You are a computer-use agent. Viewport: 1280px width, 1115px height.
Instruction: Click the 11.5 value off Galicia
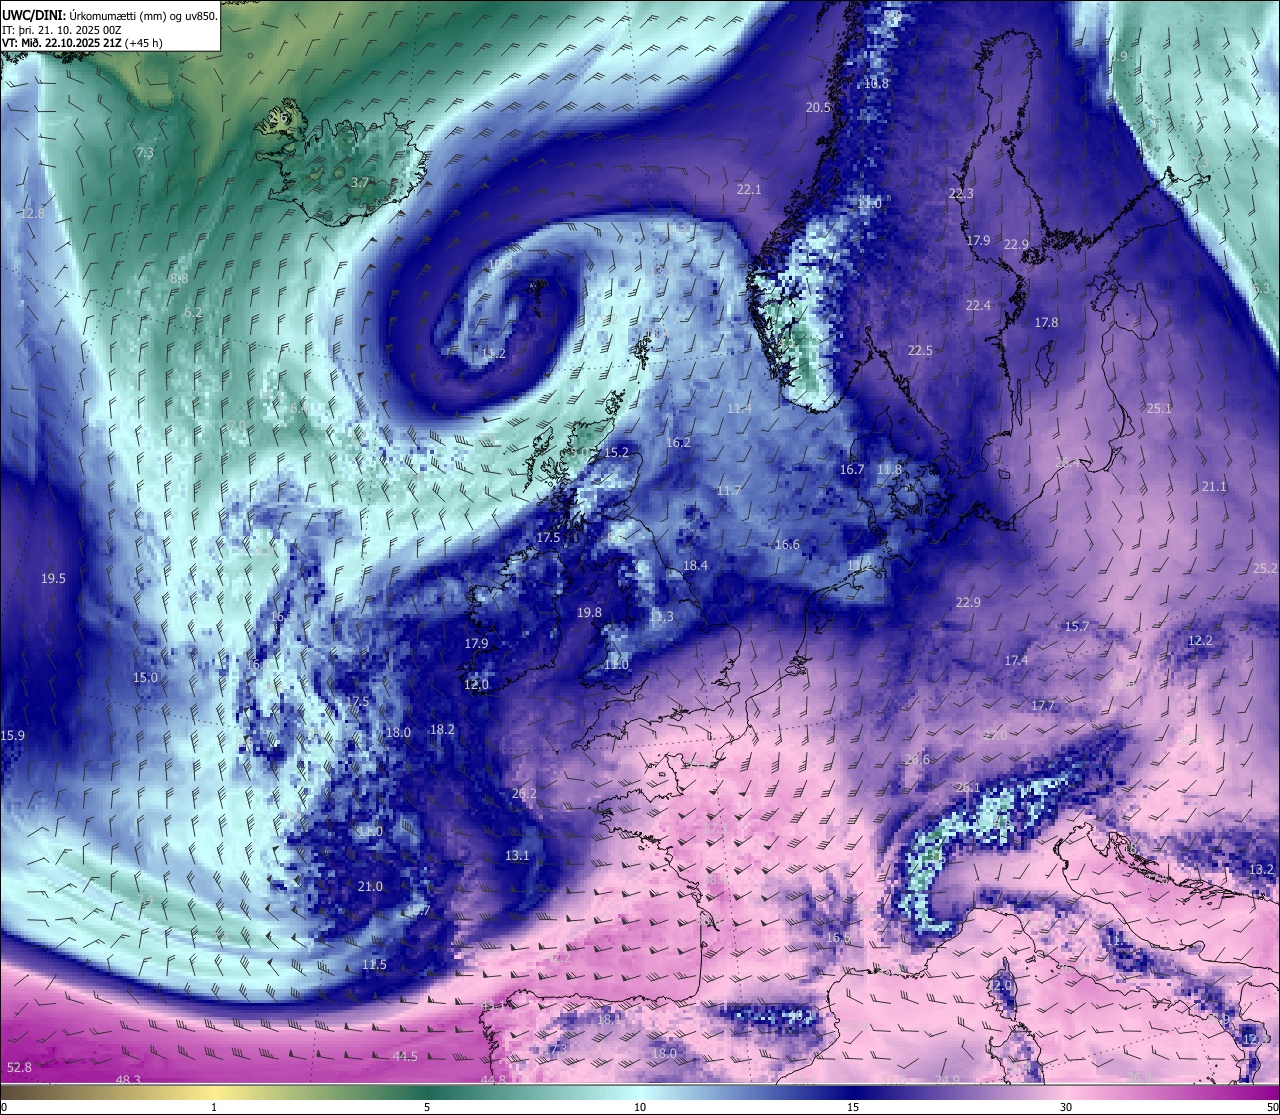coord(374,965)
